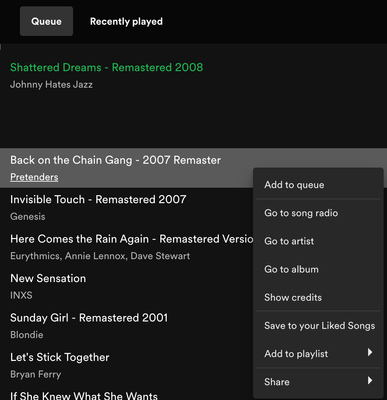Viewport: 387px width, 400px height.
Task: Open the Blondie artist link
Action: click(27, 335)
